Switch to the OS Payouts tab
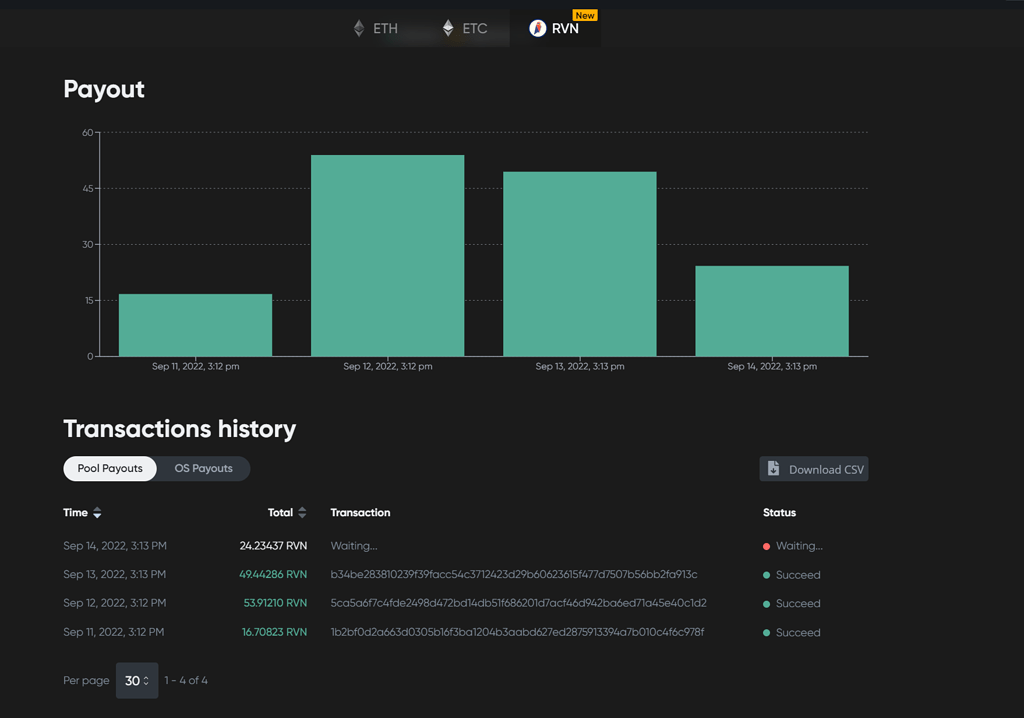The height and width of the screenshot is (718, 1024). coord(203,468)
